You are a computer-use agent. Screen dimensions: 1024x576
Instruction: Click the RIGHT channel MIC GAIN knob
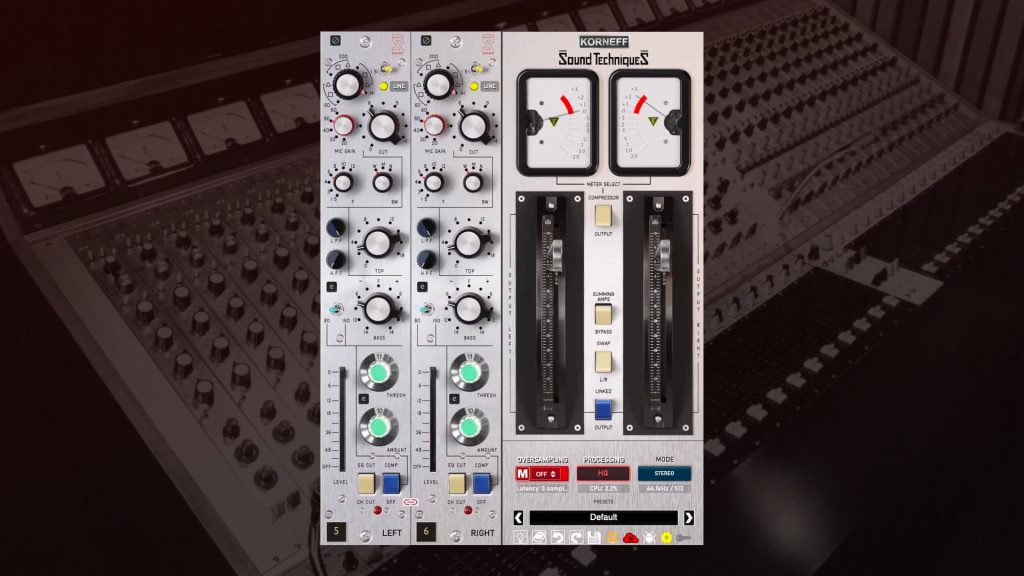(434, 125)
